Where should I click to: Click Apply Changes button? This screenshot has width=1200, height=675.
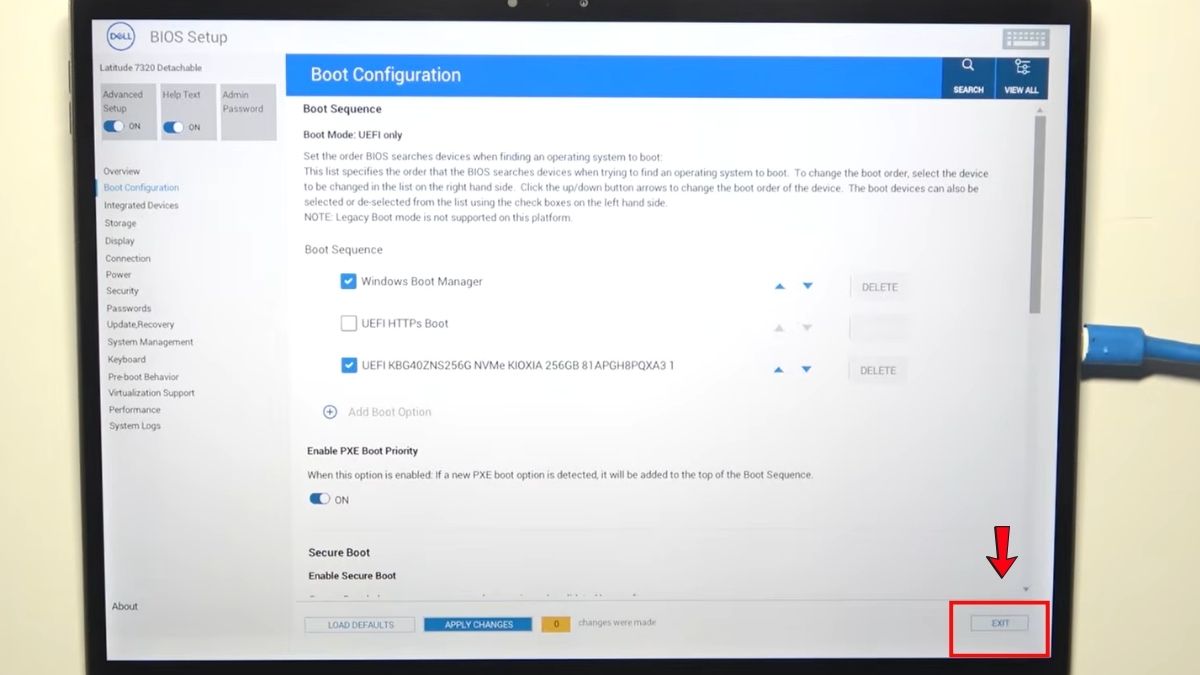click(479, 624)
